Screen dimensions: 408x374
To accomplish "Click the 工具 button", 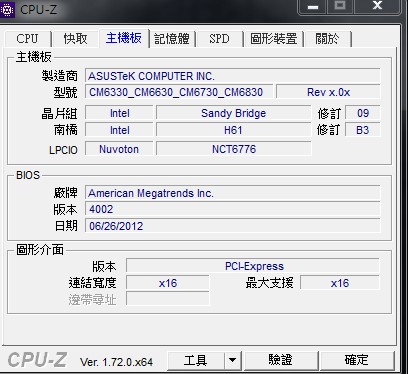I will click(x=196, y=360).
